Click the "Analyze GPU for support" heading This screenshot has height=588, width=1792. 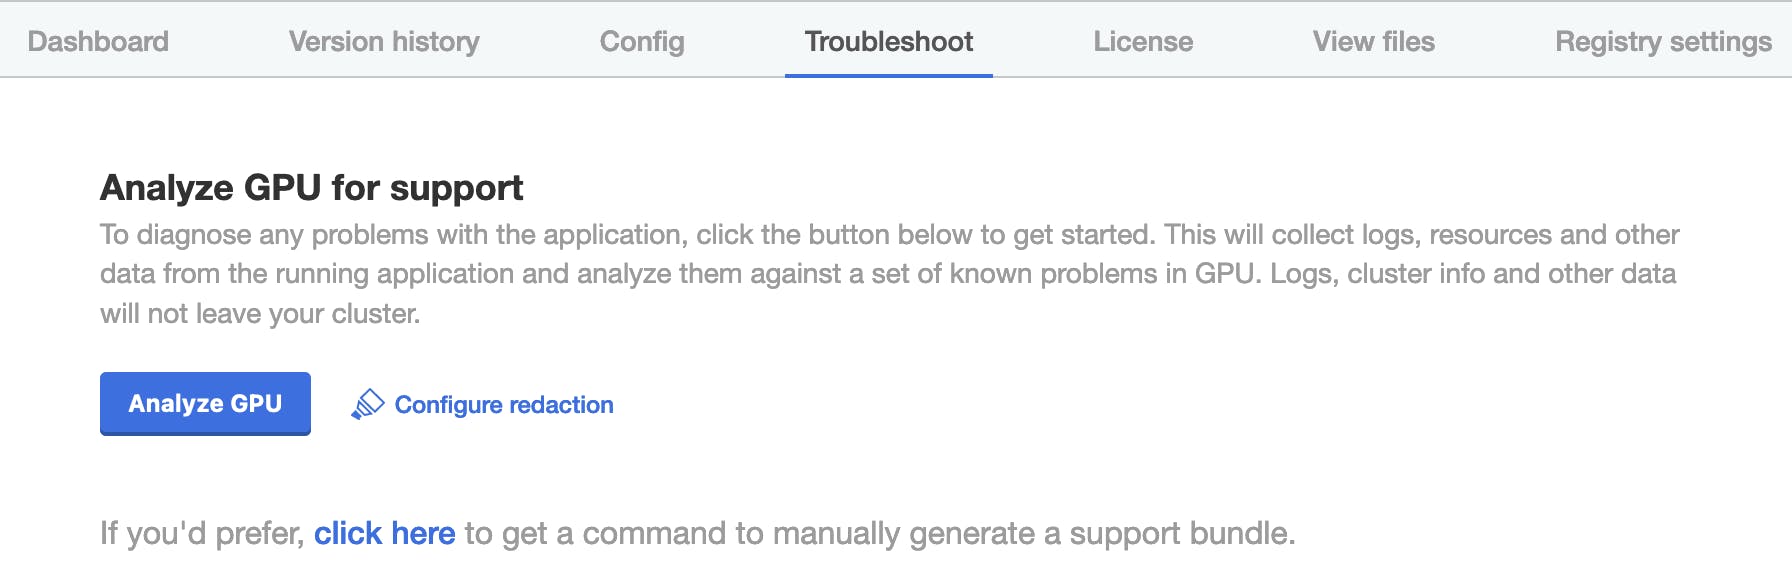click(x=311, y=188)
